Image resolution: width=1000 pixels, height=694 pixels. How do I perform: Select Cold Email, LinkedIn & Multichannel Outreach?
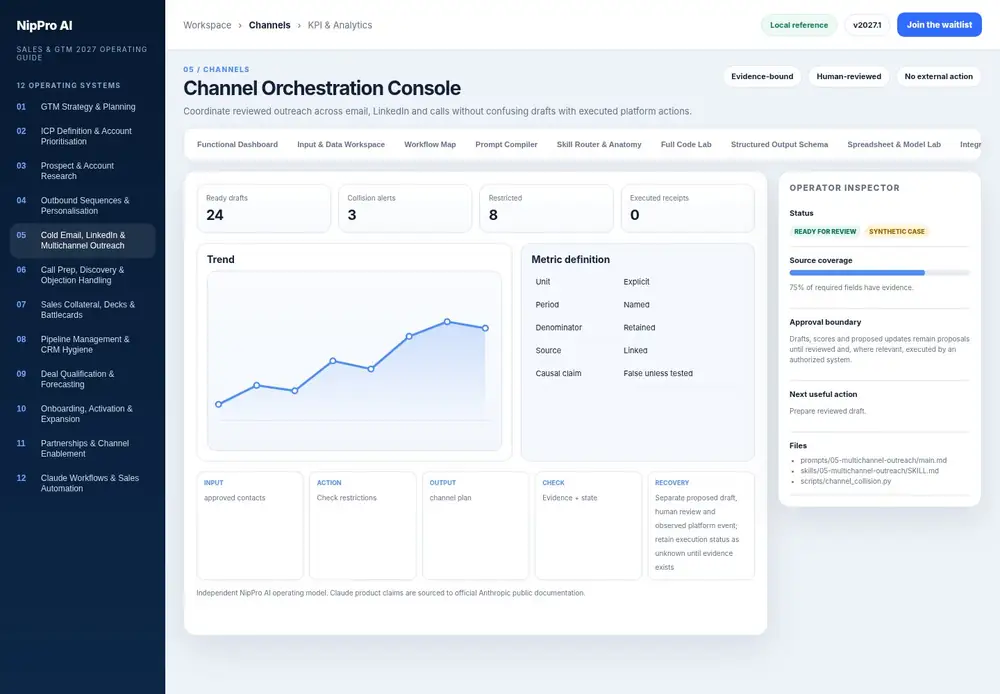click(x=82, y=240)
